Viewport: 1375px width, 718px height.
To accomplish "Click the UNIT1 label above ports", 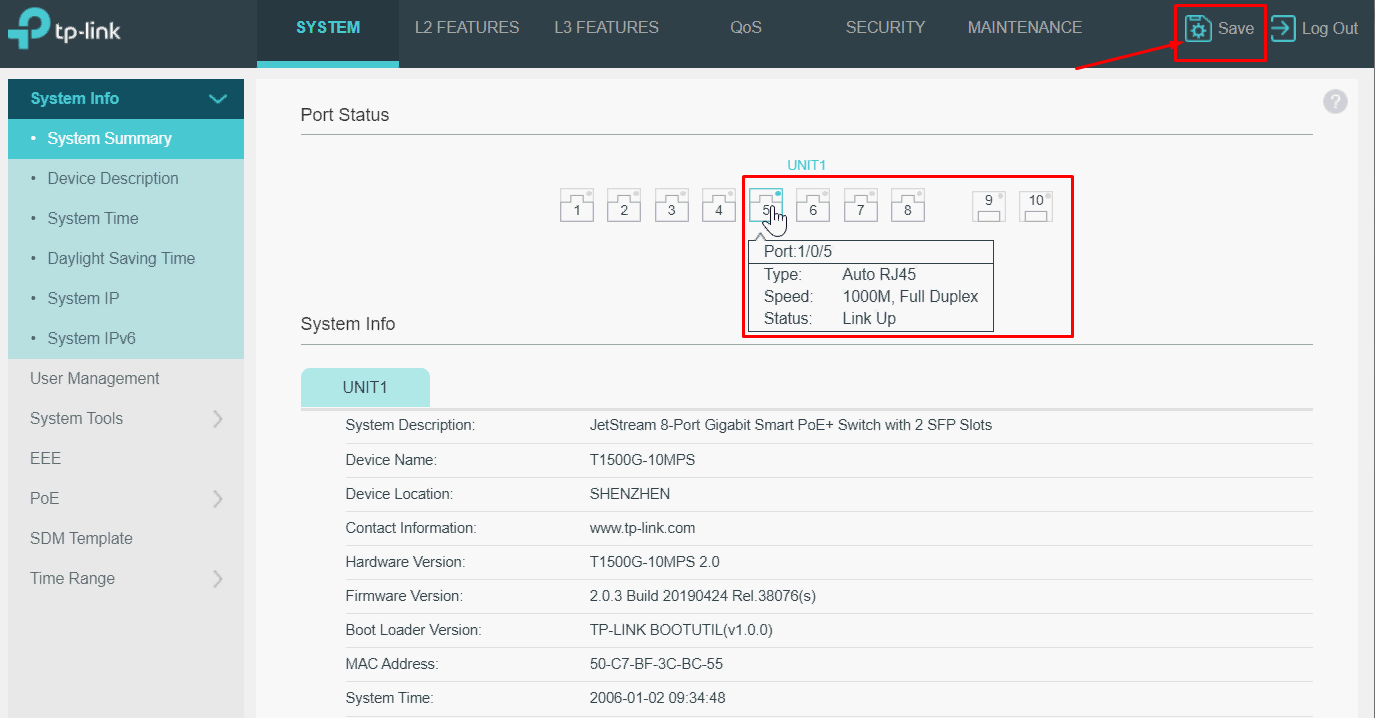I will [x=806, y=165].
